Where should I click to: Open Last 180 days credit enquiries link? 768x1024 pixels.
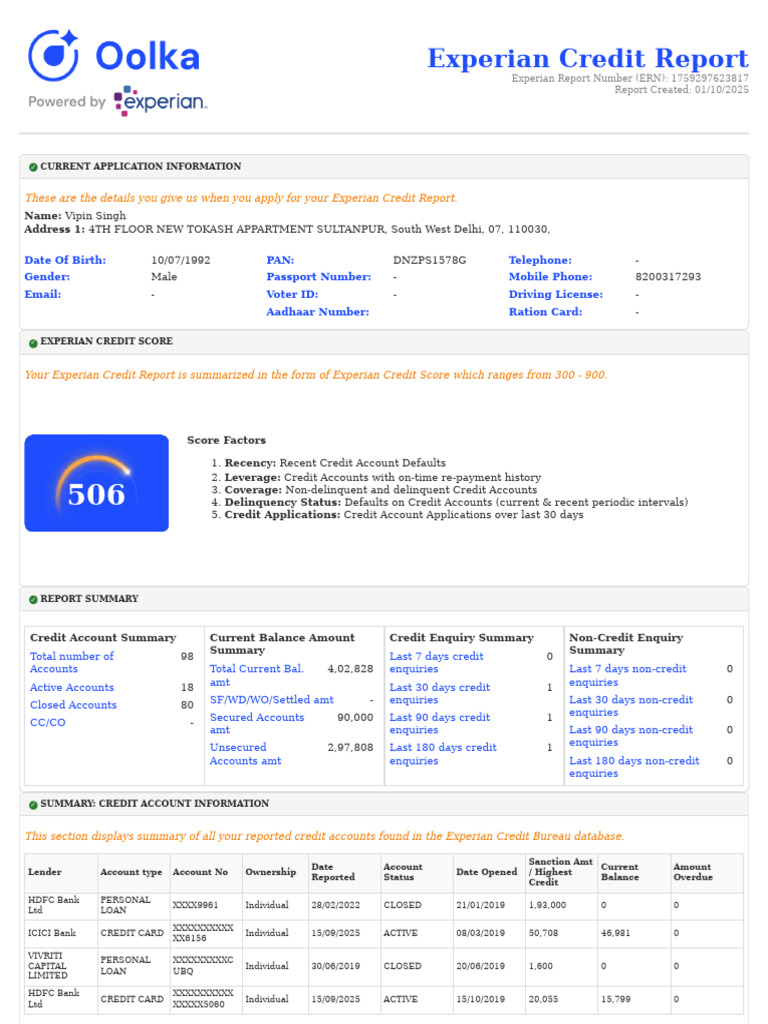443,754
